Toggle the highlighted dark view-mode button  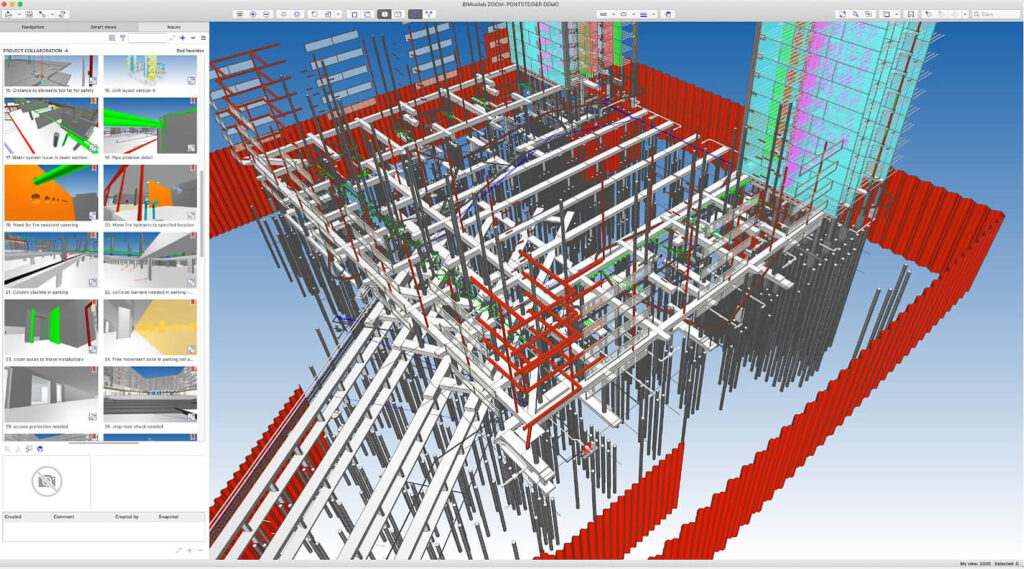coord(385,14)
